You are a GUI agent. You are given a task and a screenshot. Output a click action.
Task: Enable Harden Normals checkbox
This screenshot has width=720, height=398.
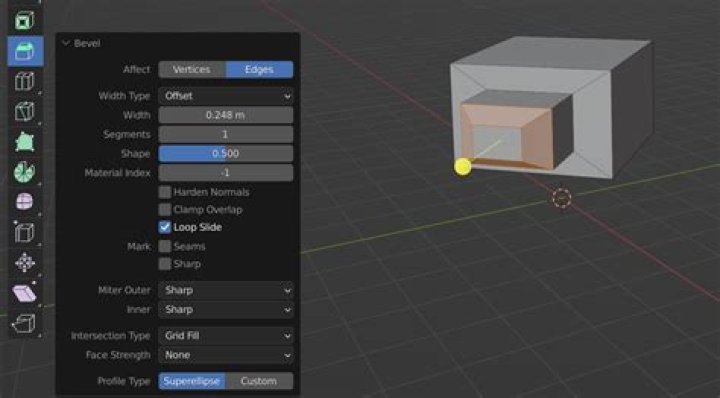[x=165, y=192]
